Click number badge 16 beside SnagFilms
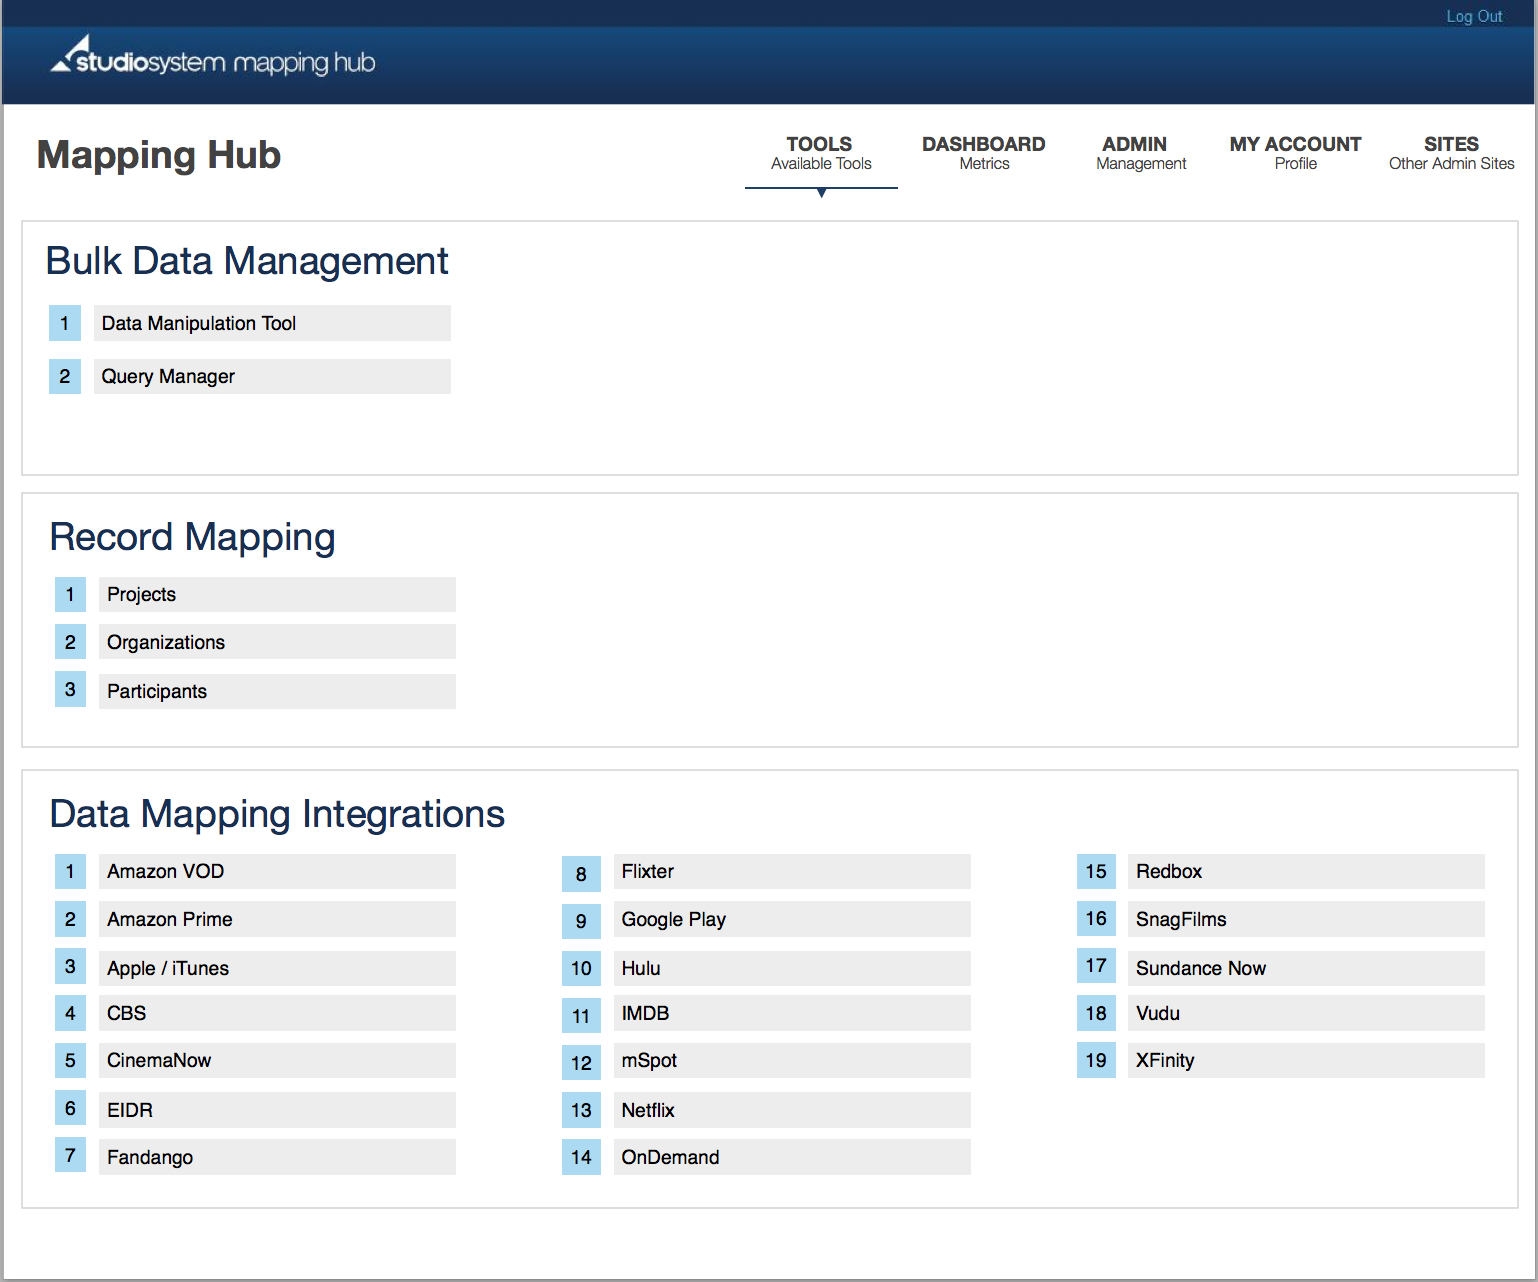Image resolution: width=1538 pixels, height=1282 pixels. [1096, 918]
